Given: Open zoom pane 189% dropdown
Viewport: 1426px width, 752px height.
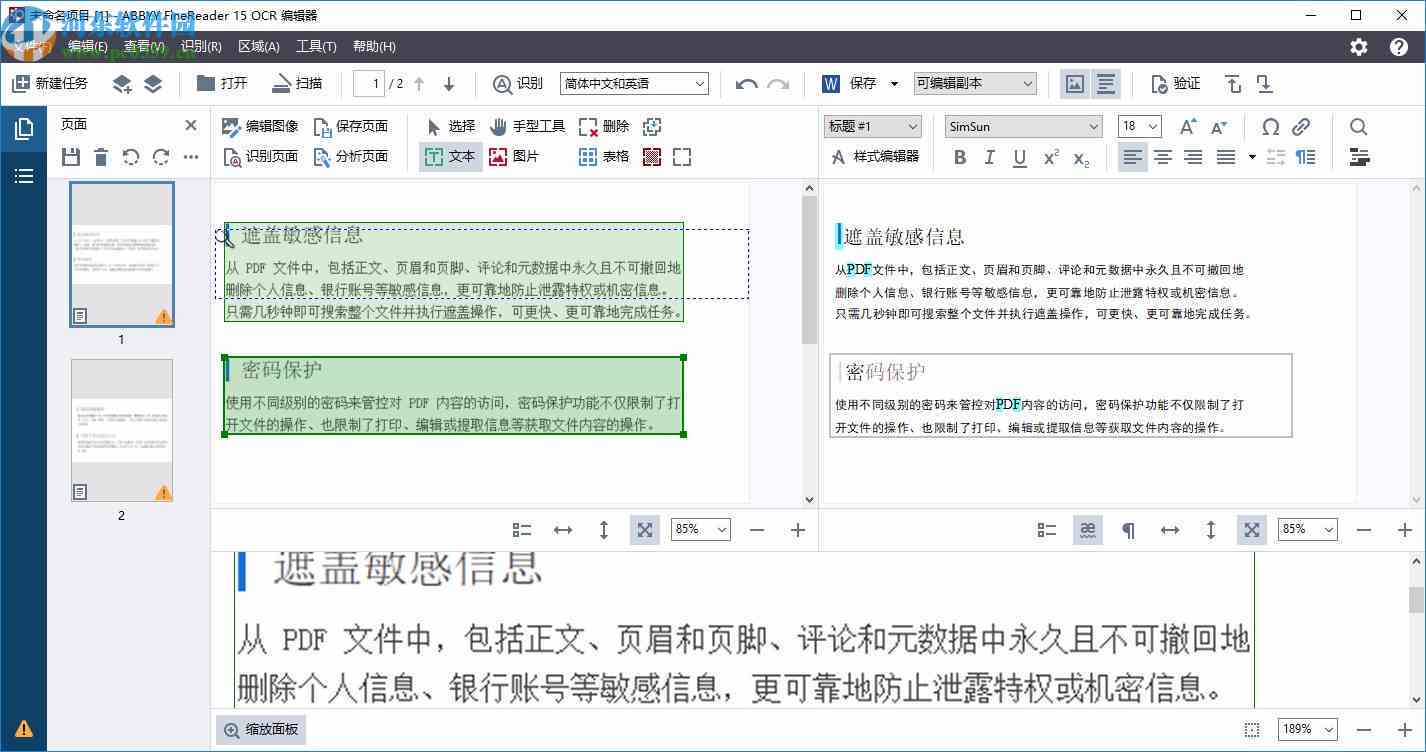Looking at the screenshot, I should tap(1308, 730).
